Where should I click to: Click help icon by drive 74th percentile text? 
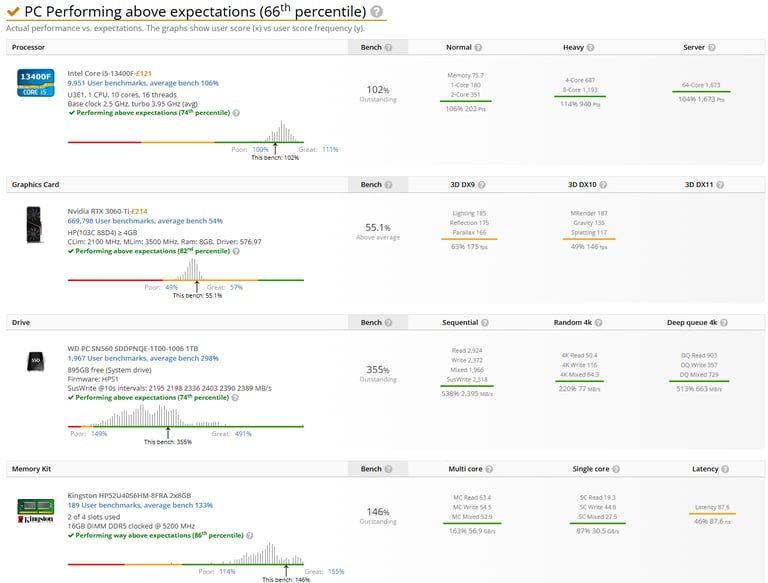pyautogui.click(x=235, y=398)
